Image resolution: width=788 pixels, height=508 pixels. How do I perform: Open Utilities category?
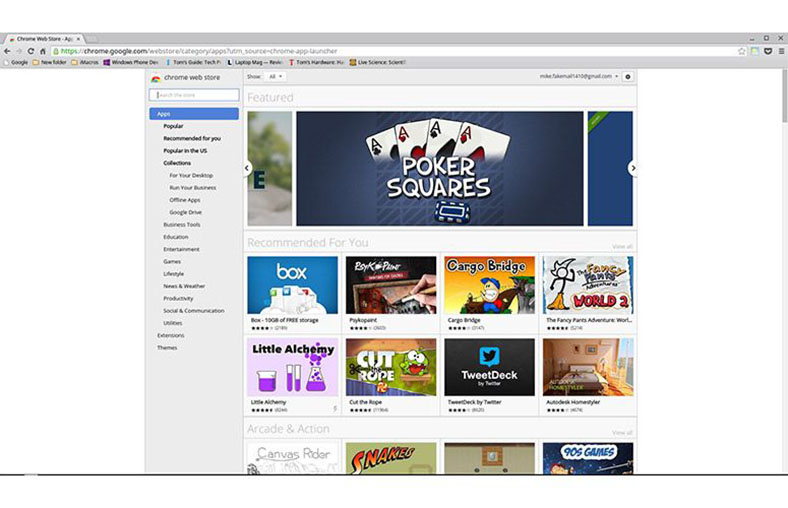(172, 323)
